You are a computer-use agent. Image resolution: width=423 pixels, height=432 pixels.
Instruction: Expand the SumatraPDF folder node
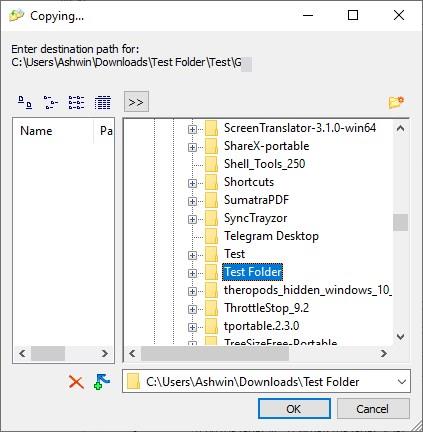coord(192,201)
